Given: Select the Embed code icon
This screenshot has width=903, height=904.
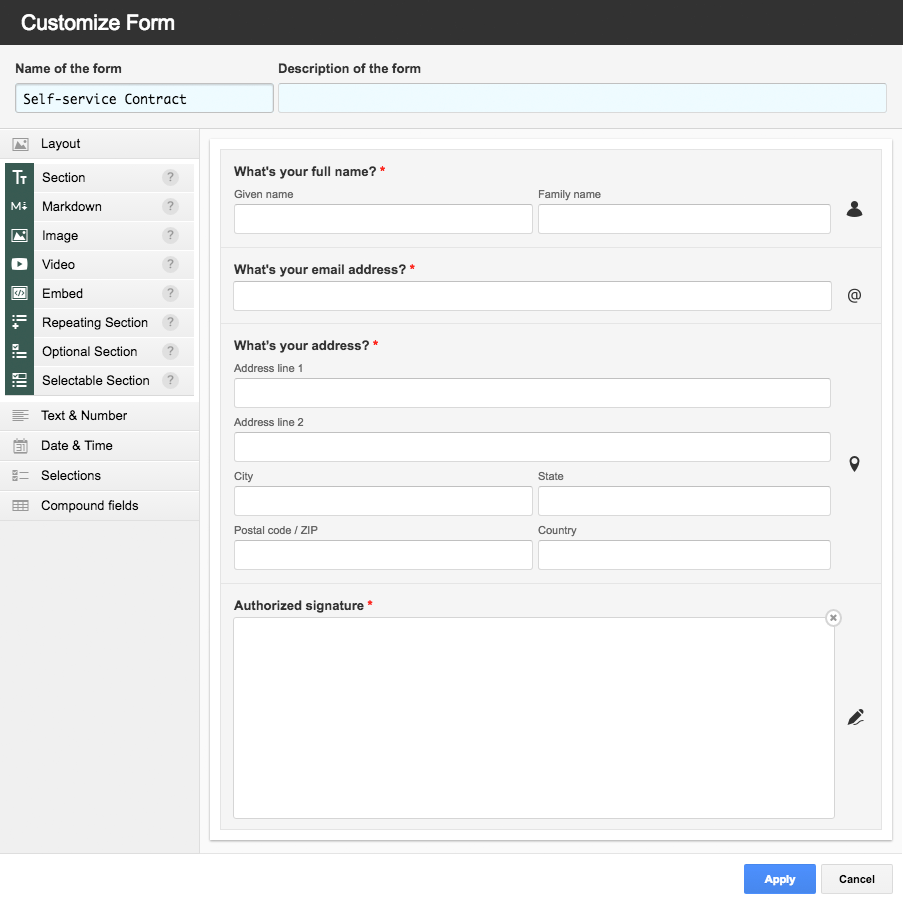Looking at the screenshot, I should [20, 293].
